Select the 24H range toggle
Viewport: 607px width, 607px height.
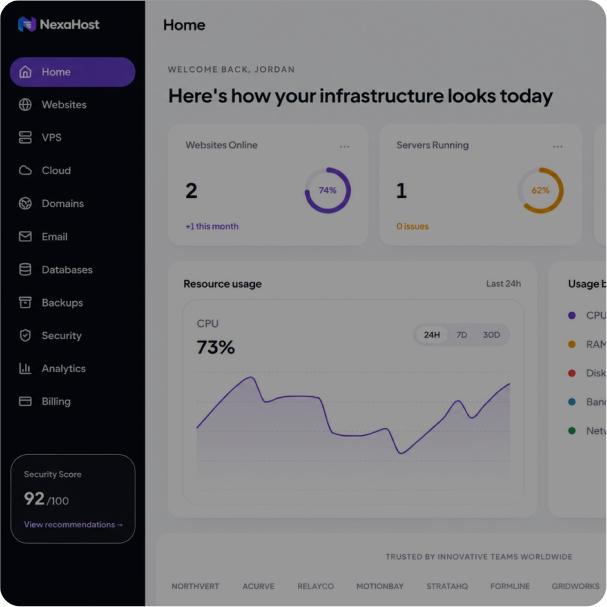tap(432, 335)
